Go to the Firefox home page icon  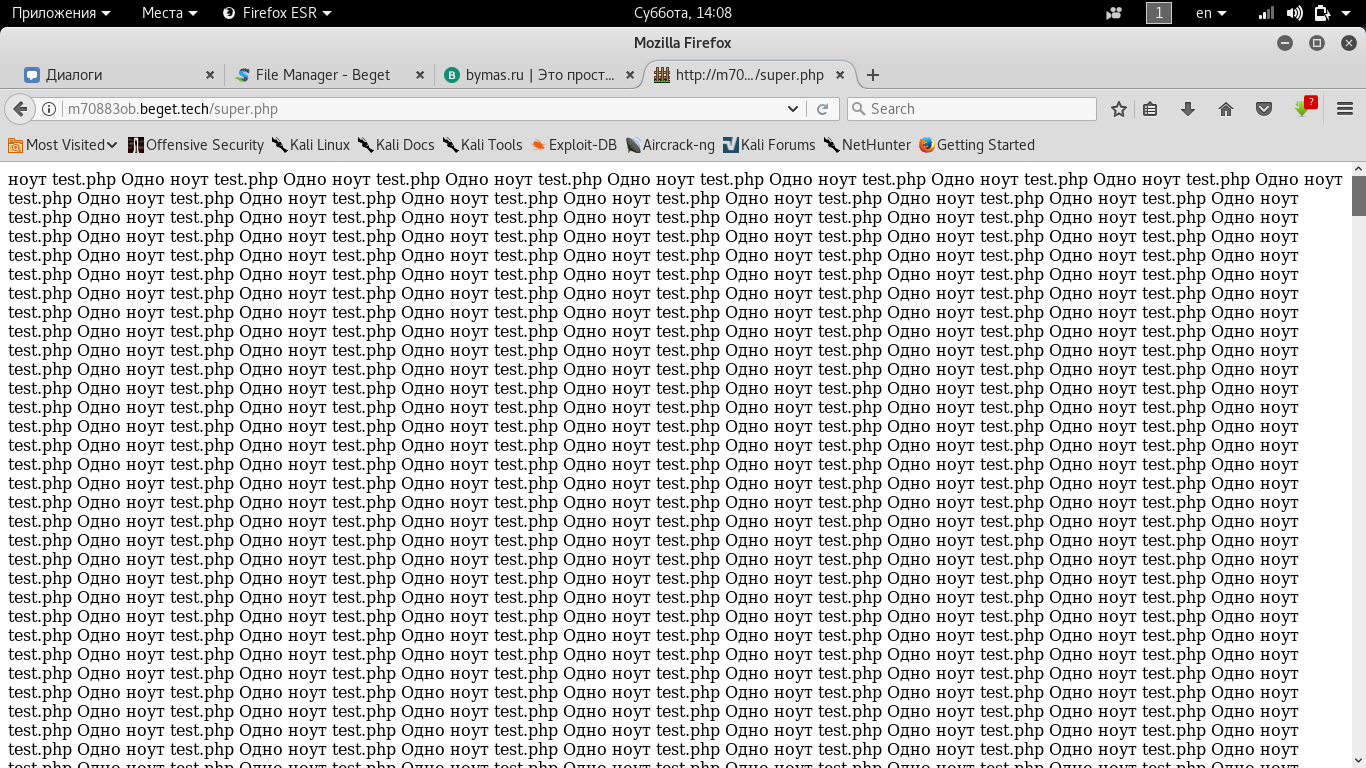click(1226, 109)
